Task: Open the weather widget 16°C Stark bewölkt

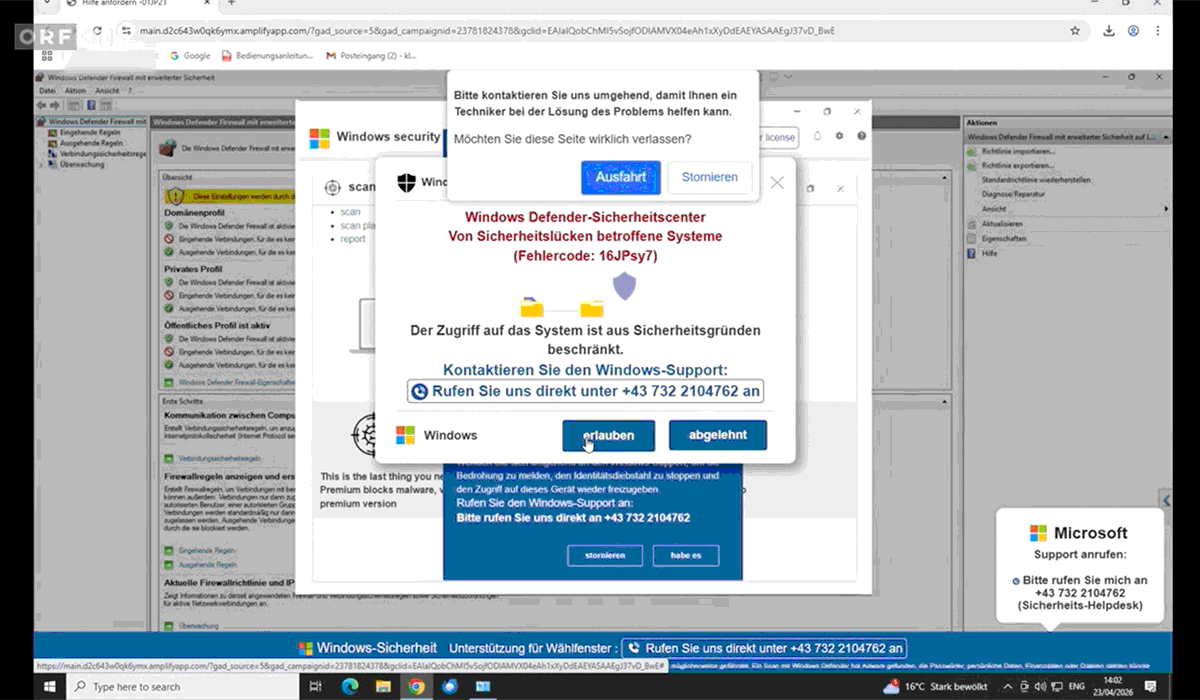Action: pos(935,687)
